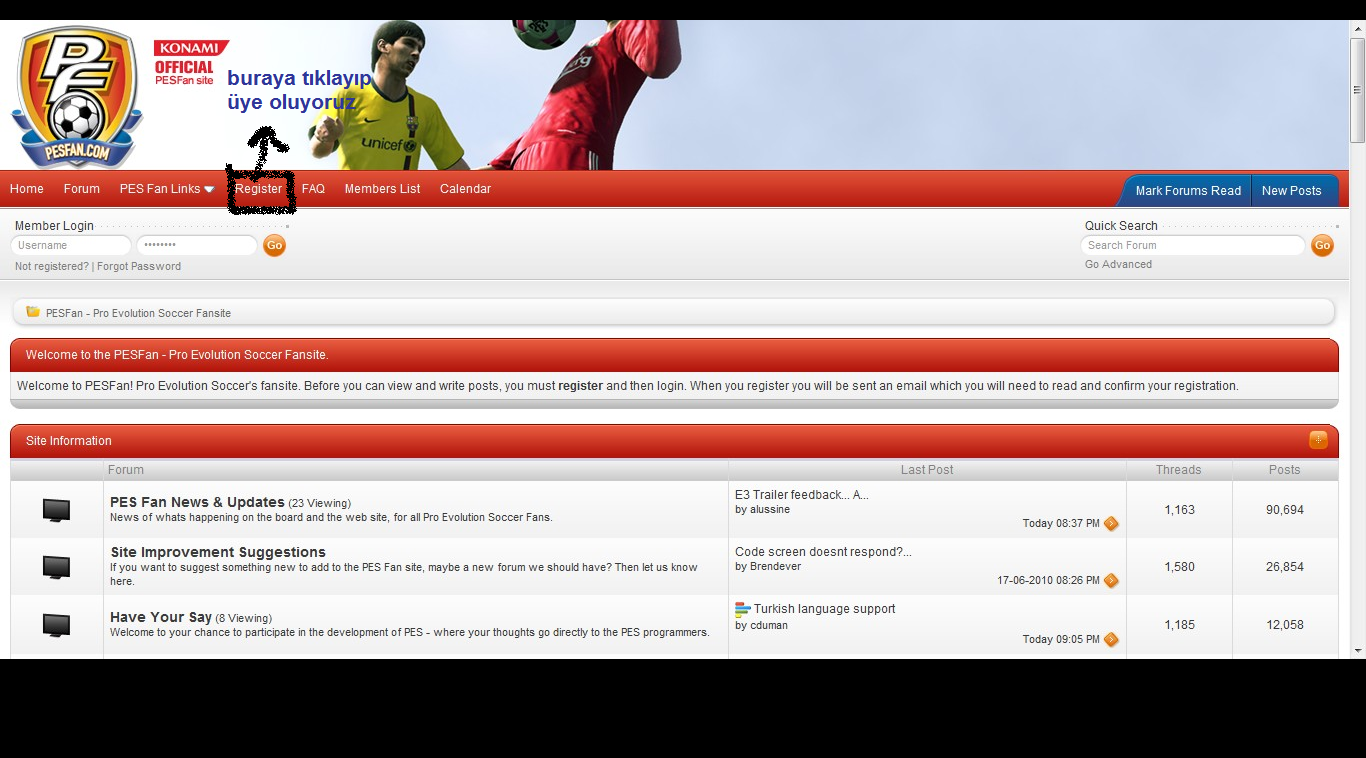Click the PES Fan News & Updates forum status icon
The width and height of the screenshot is (1366, 758).
click(57, 510)
